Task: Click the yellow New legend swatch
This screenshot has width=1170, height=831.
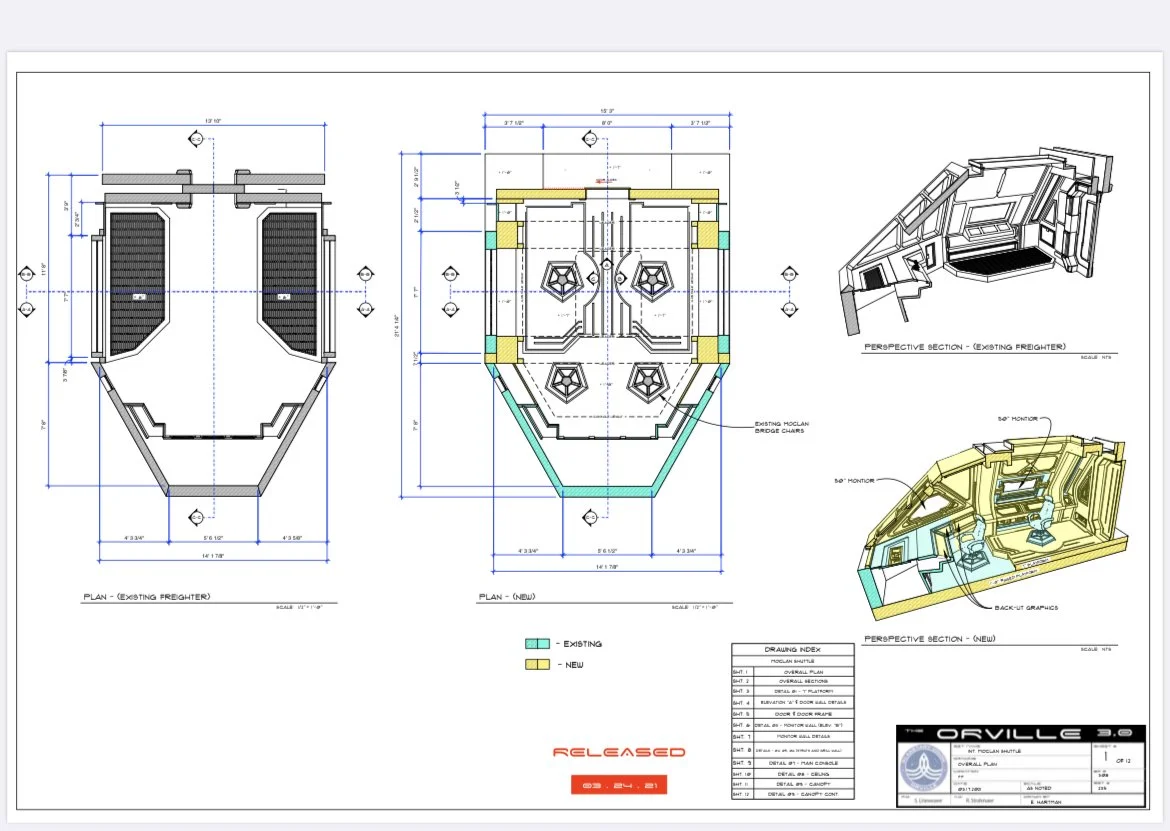Action: pyautogui.click(x=537, y=664)
